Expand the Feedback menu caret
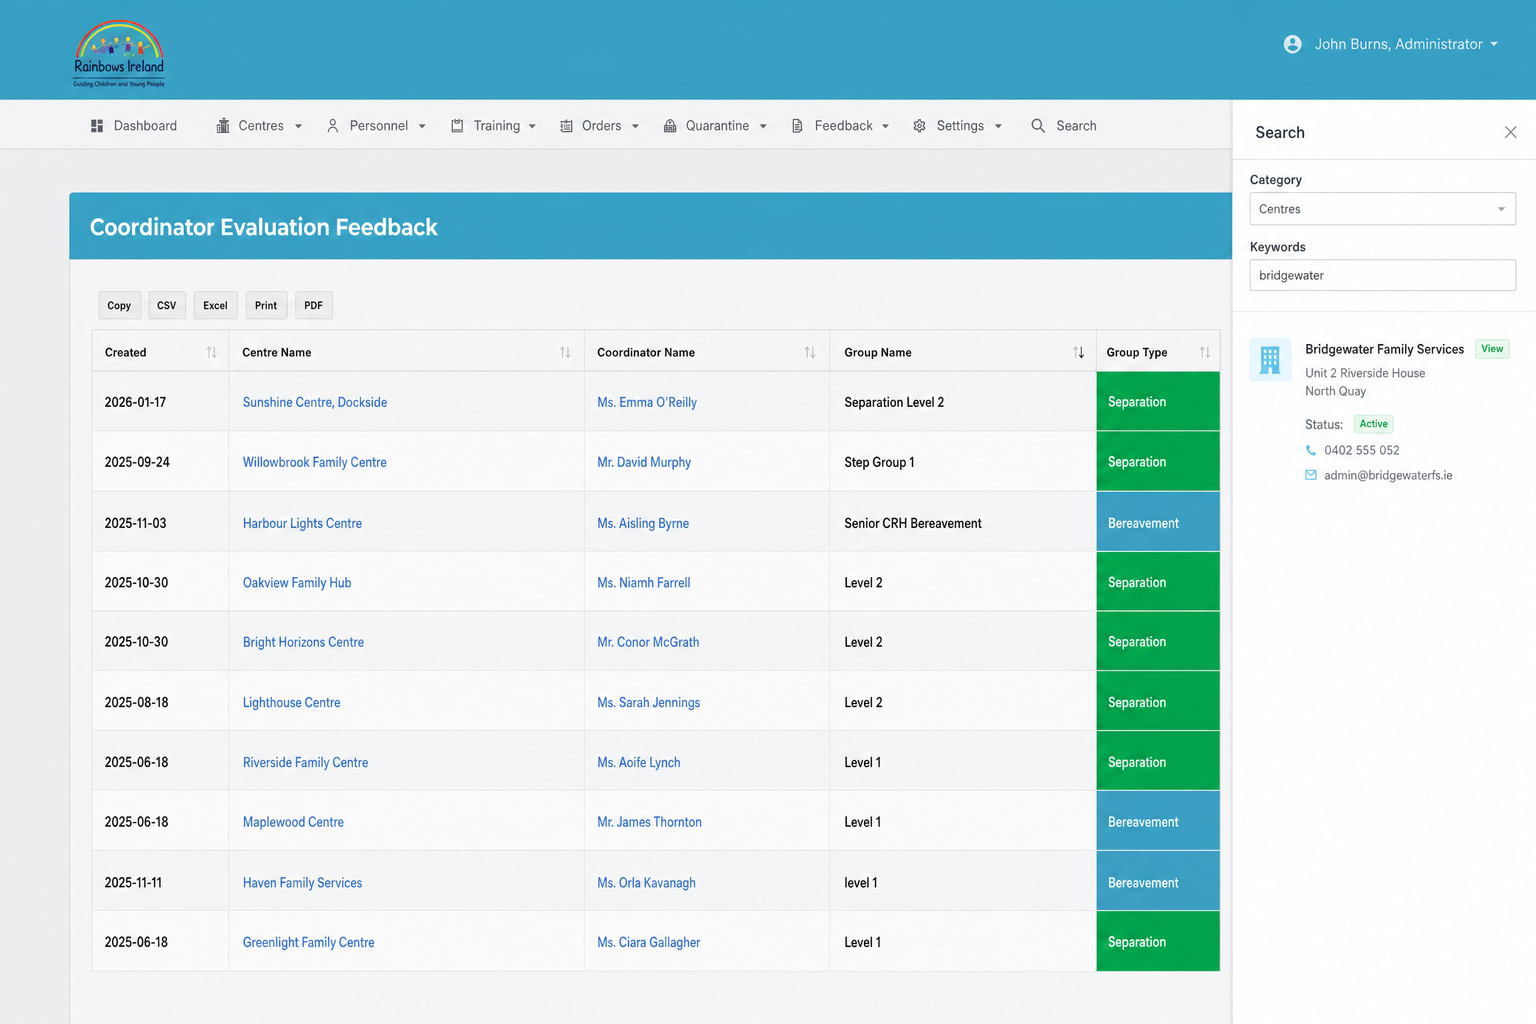This screenshot has width=1536, height=1024. pos(885,126)
